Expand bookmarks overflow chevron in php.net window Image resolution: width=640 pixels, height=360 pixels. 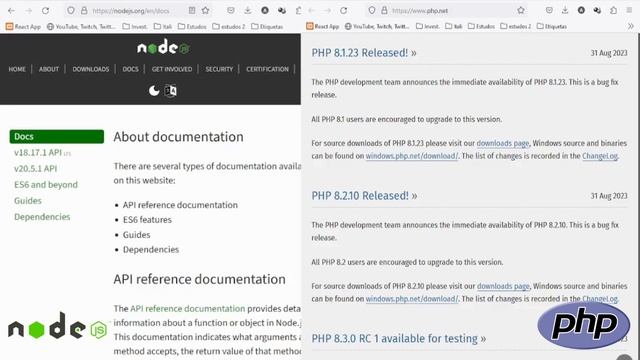[x=631, y=27]
